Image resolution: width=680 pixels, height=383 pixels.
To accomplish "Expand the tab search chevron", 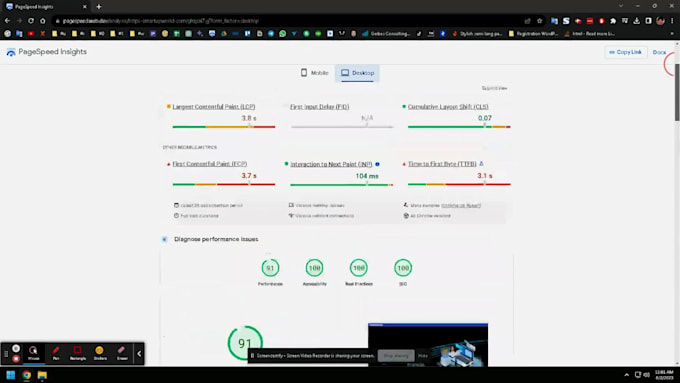I will click(621, 6).
